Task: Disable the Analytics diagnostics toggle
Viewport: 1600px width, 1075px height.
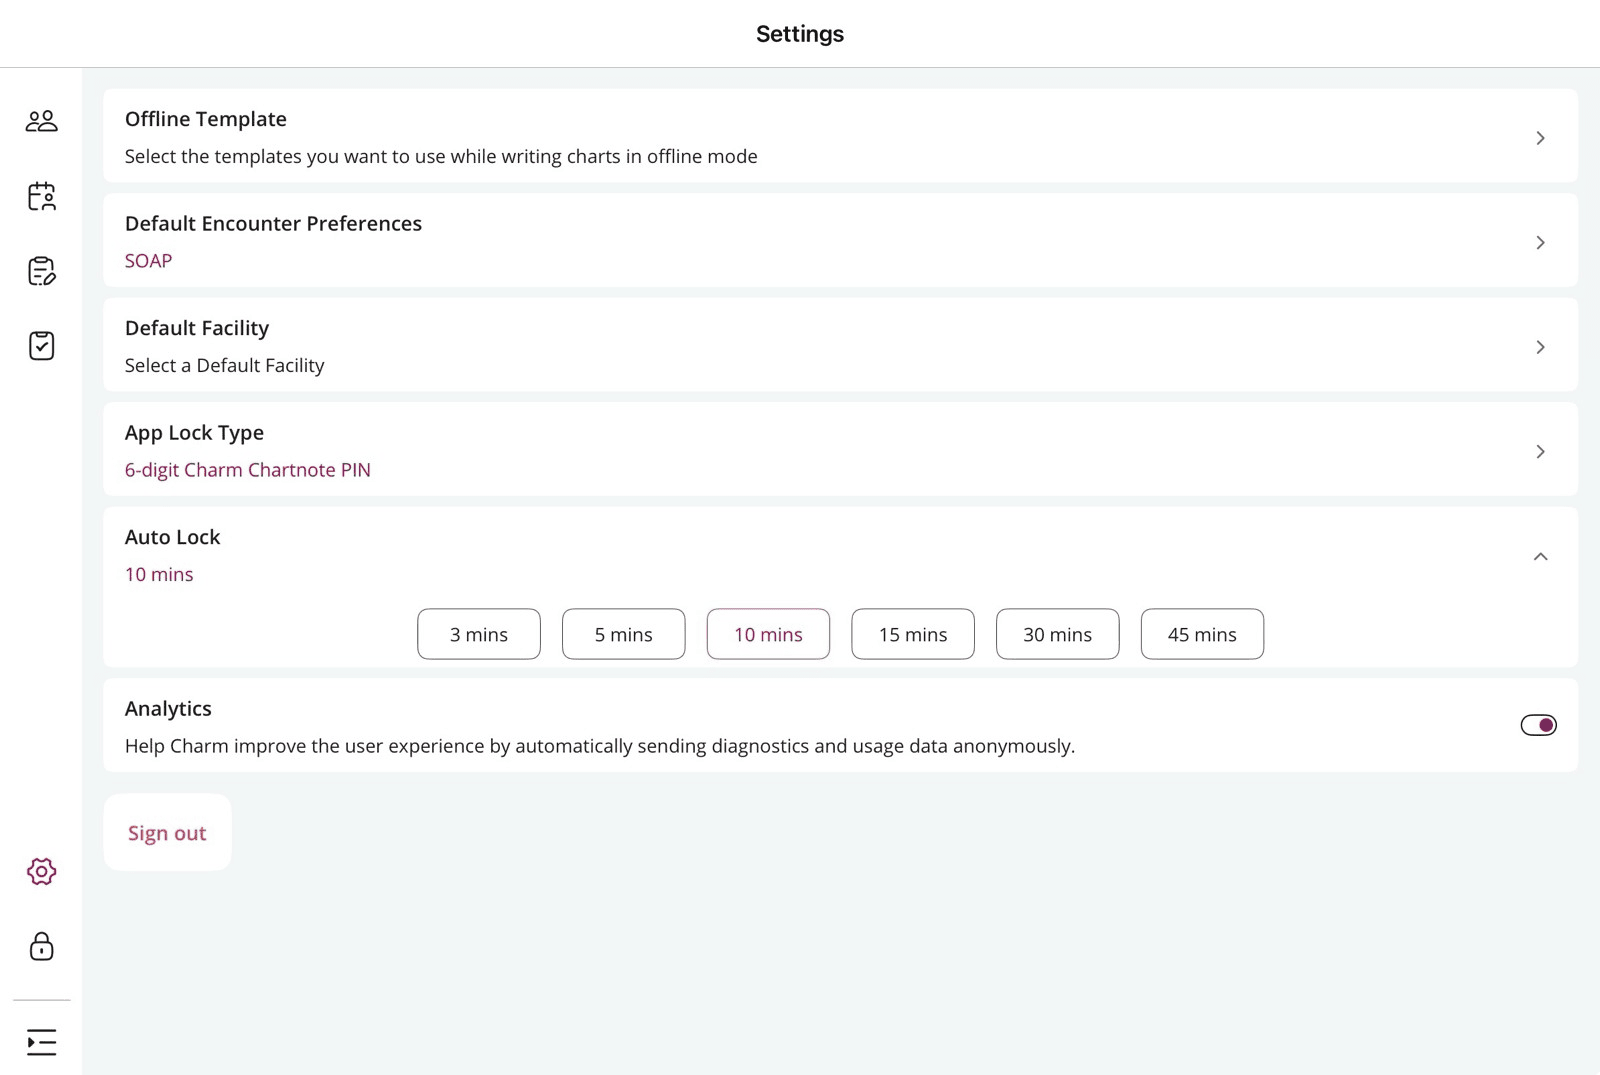Action: pos(1538,725)
